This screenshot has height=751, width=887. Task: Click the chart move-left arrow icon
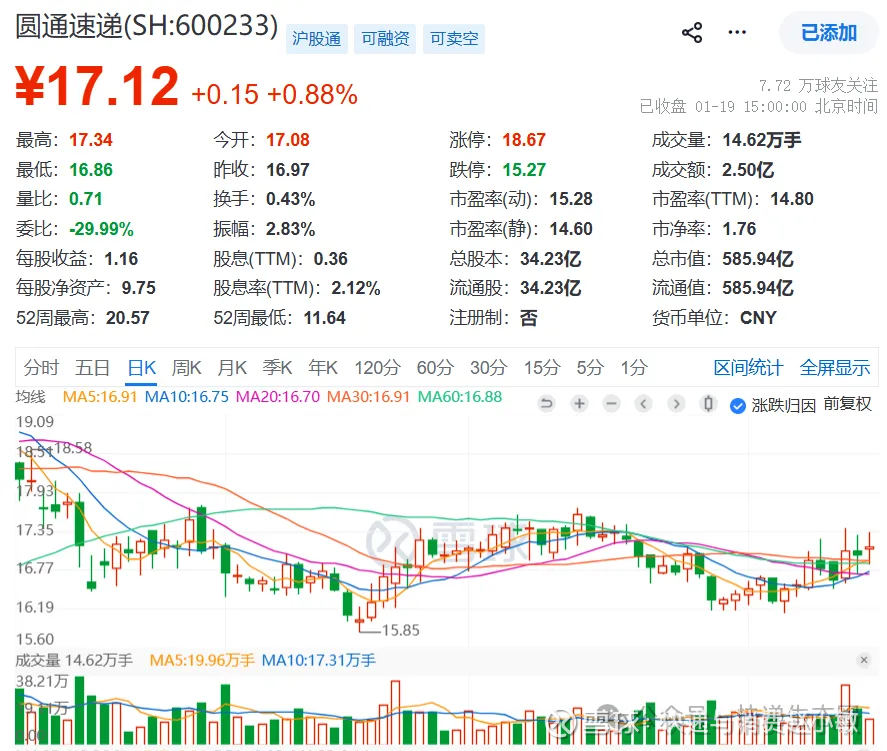point(643,404)
